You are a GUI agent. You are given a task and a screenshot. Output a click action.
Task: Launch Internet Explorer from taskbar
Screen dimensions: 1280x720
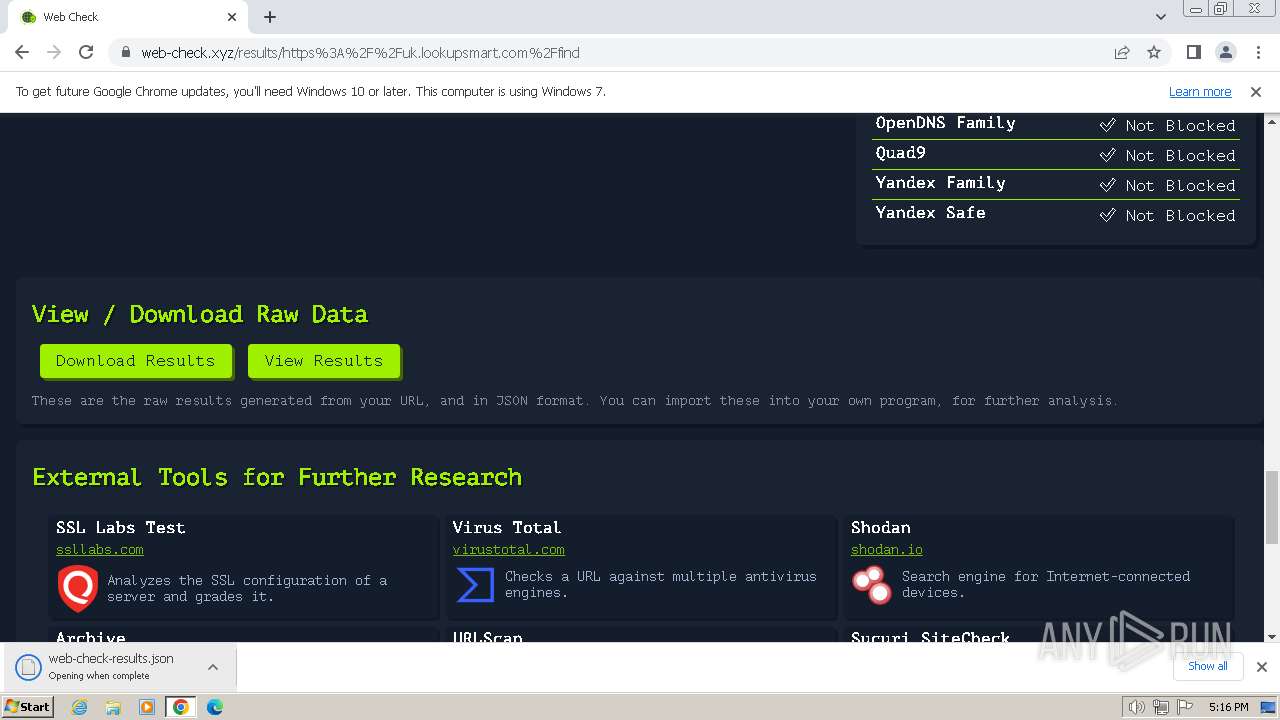click(x=80, y=707)
